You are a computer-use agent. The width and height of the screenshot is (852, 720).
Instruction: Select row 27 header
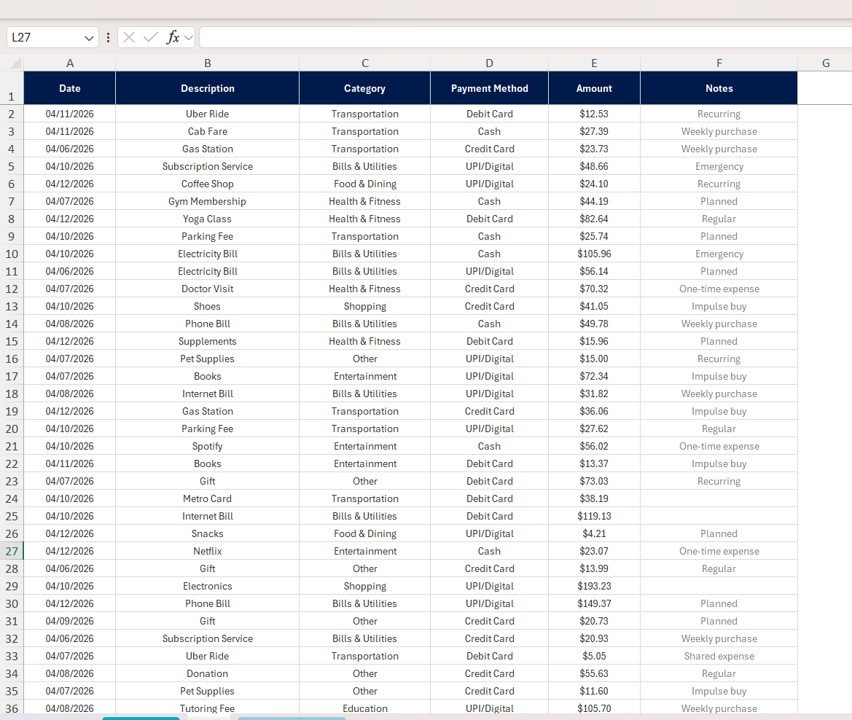pos(12,552)
